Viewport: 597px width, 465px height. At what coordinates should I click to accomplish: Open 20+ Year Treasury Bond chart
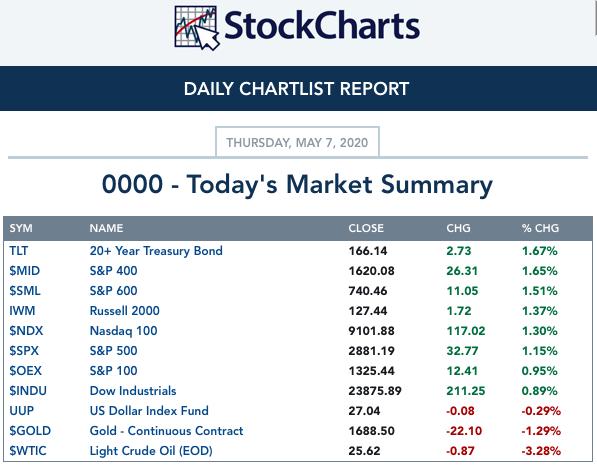[x=156, y=251]
